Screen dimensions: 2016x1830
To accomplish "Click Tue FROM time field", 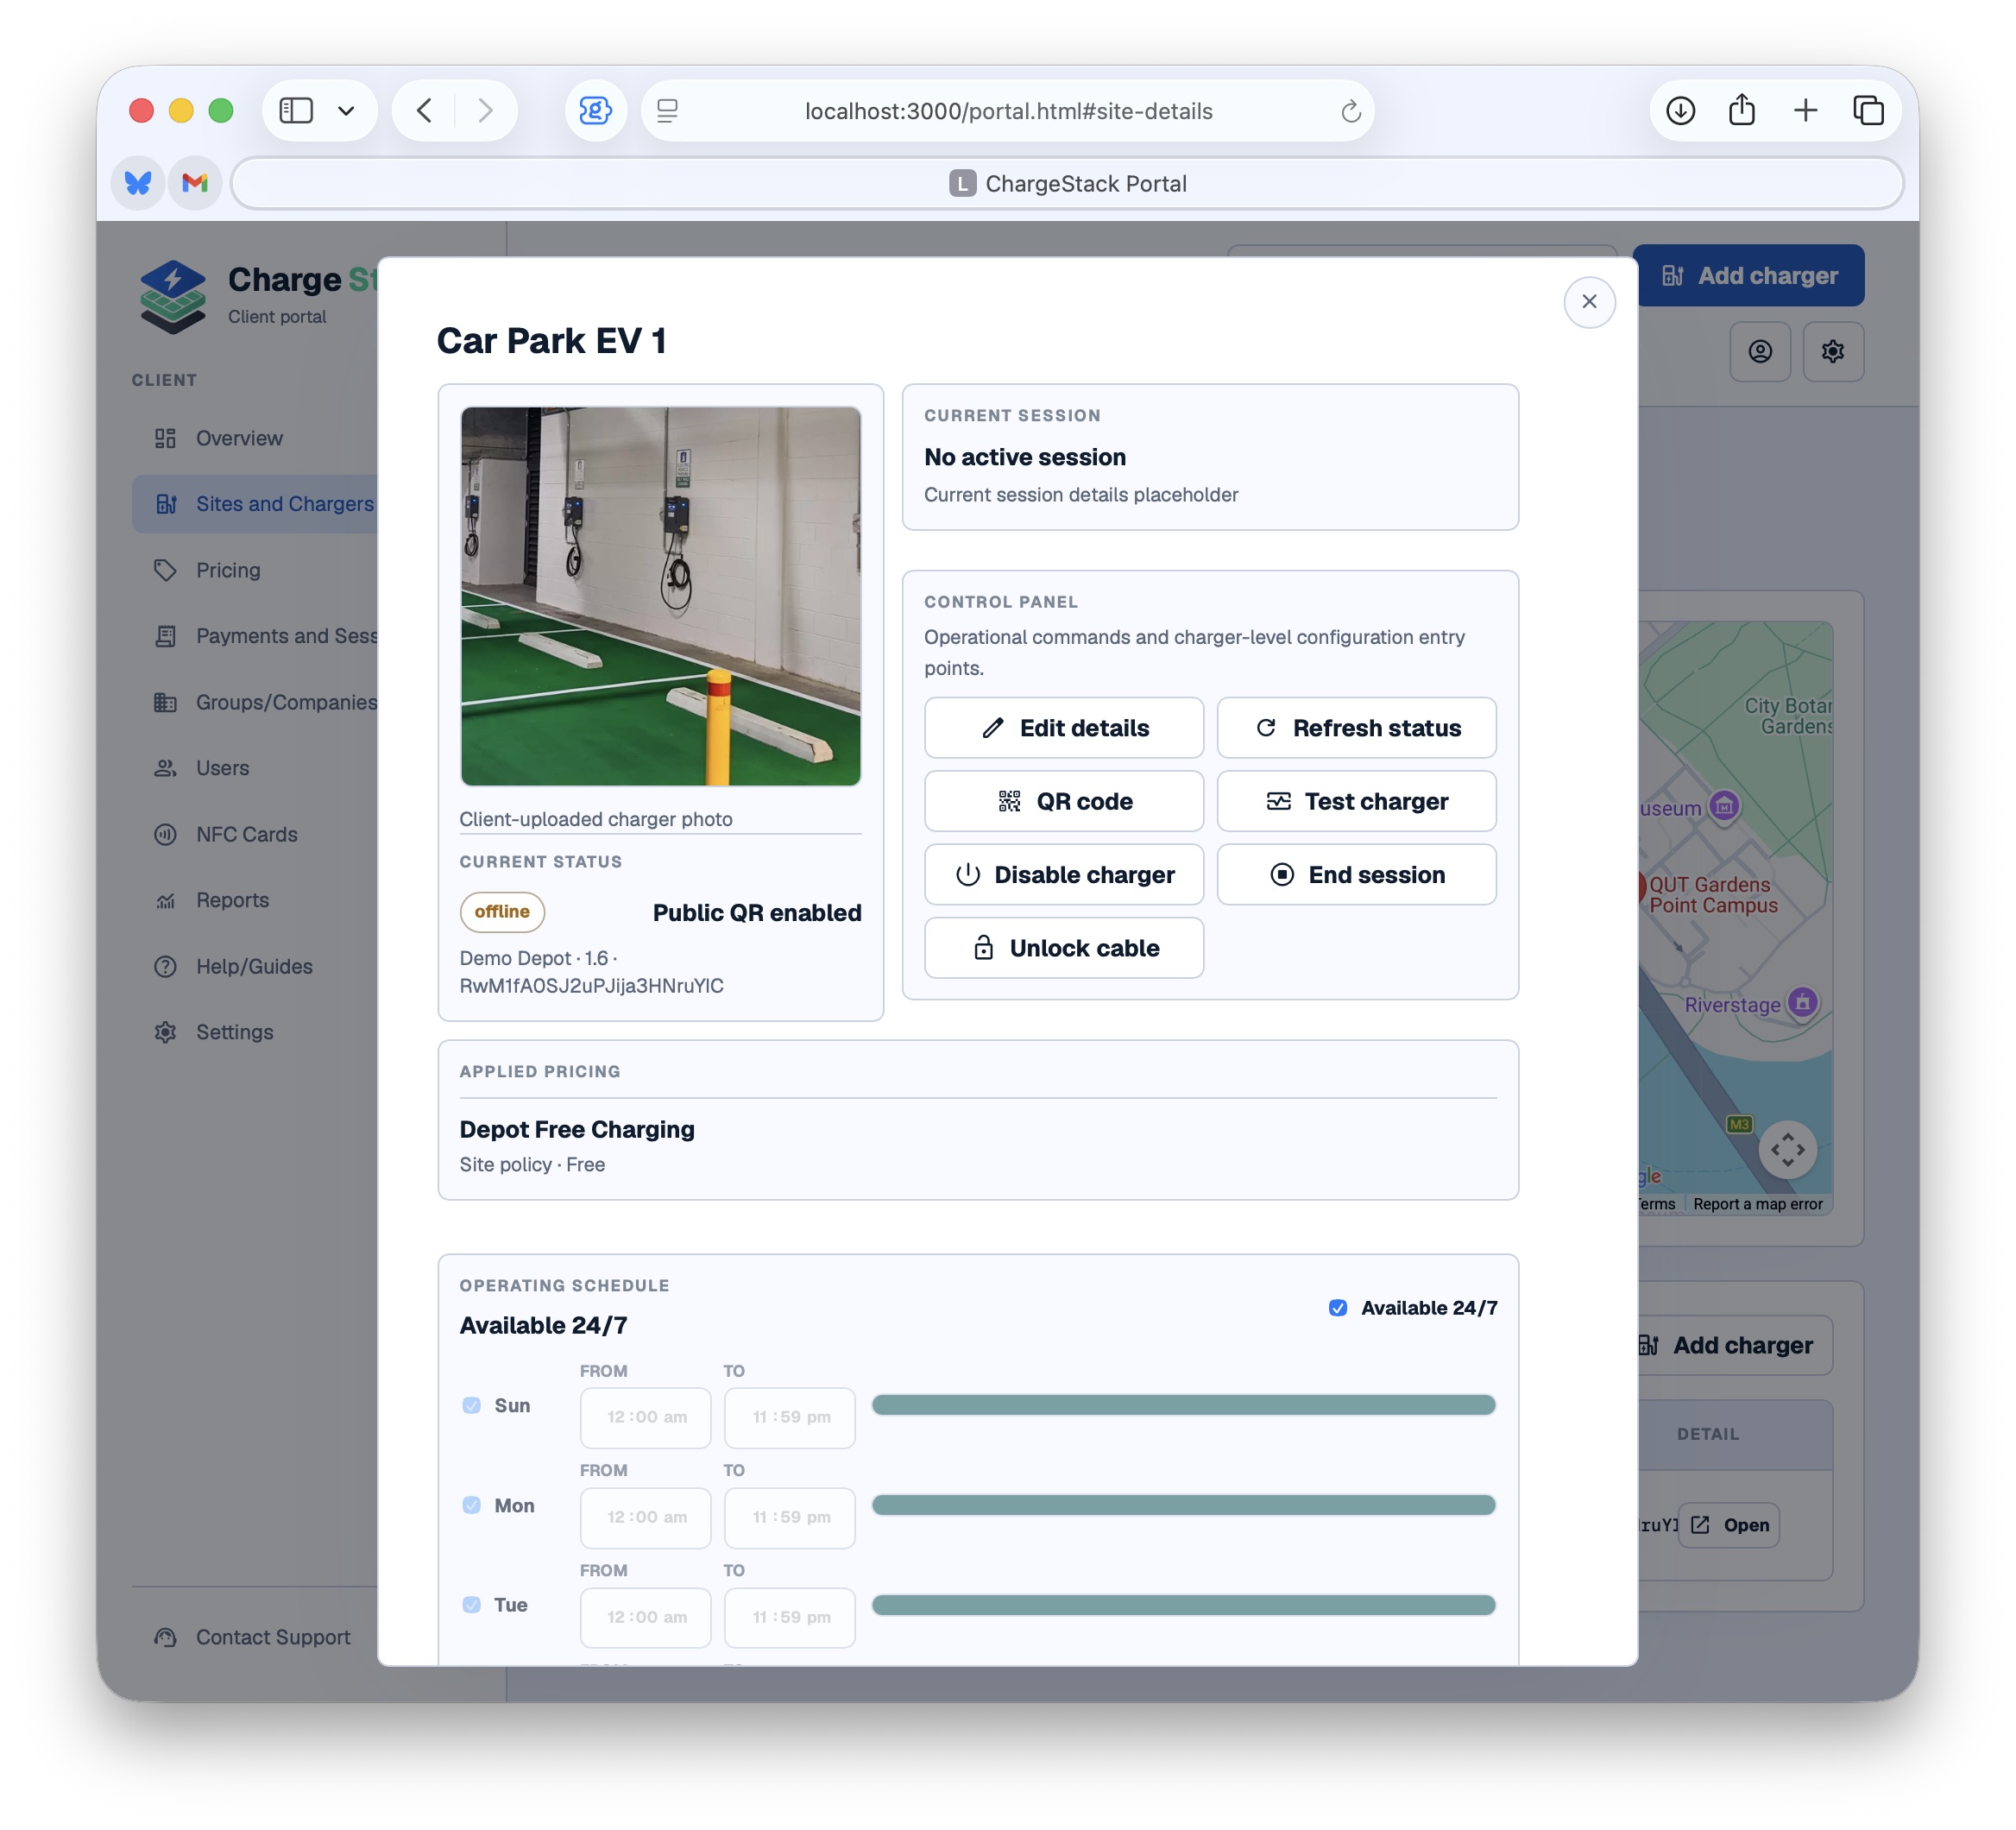I will coord(646,1617).
